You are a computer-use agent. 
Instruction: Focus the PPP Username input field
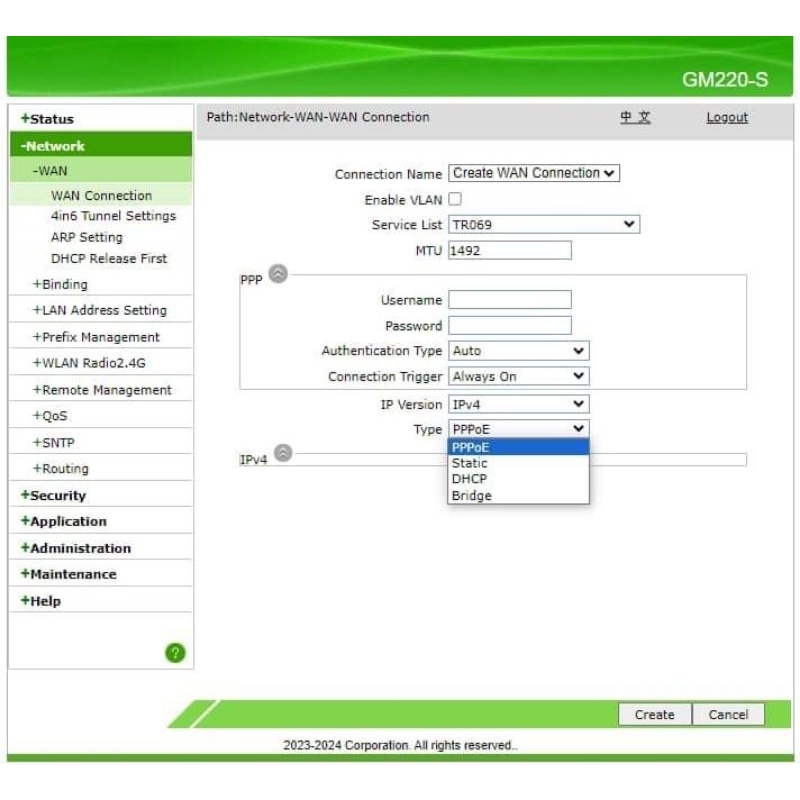(x=510, y=300)
